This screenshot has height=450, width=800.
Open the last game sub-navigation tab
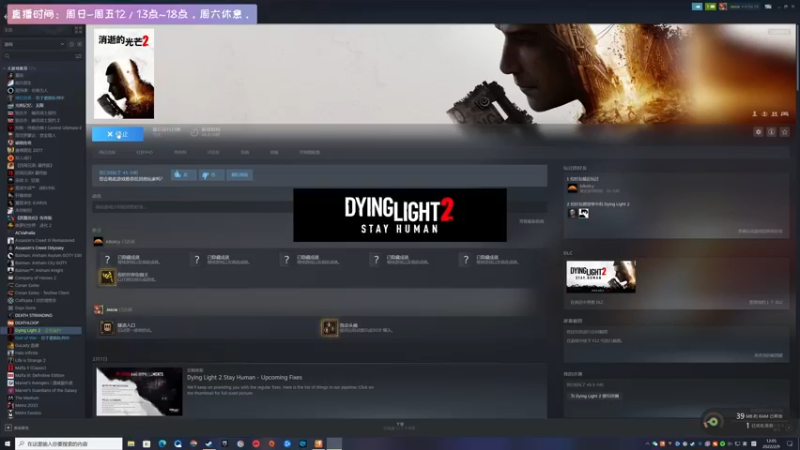(x=309, y=153)
